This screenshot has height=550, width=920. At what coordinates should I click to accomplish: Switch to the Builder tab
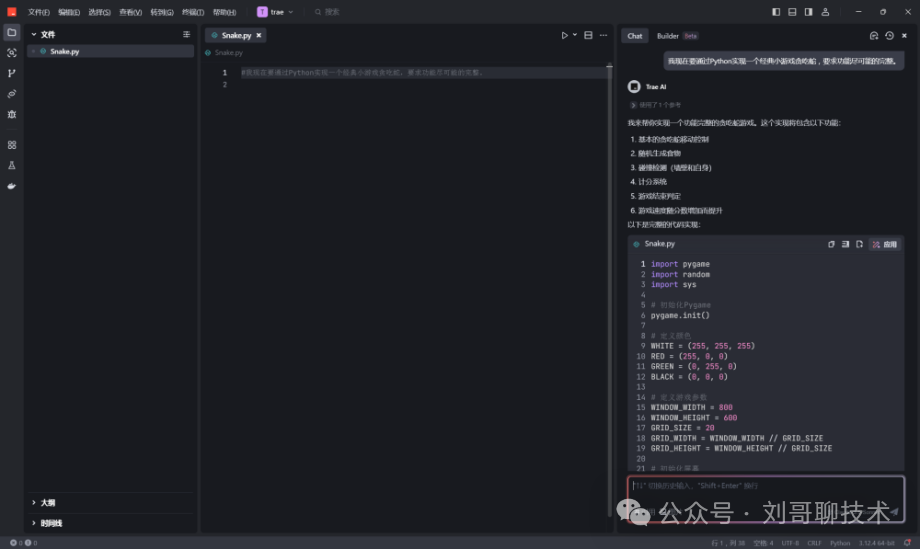(x=667, y=36)
